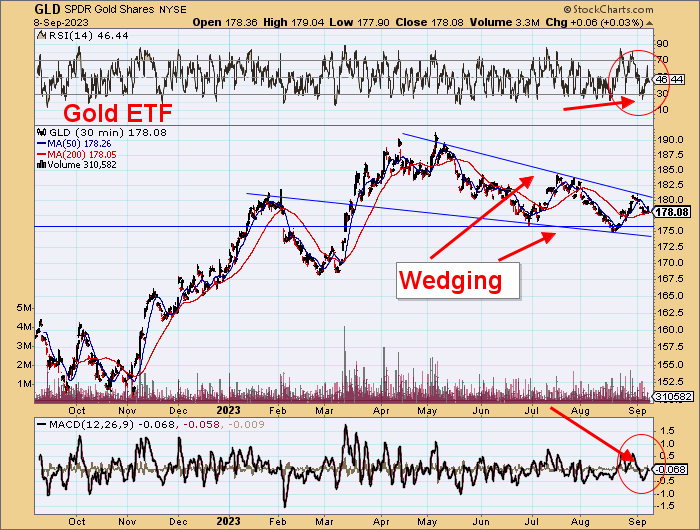Click the 90 RSI axis label

coord(662,44)
